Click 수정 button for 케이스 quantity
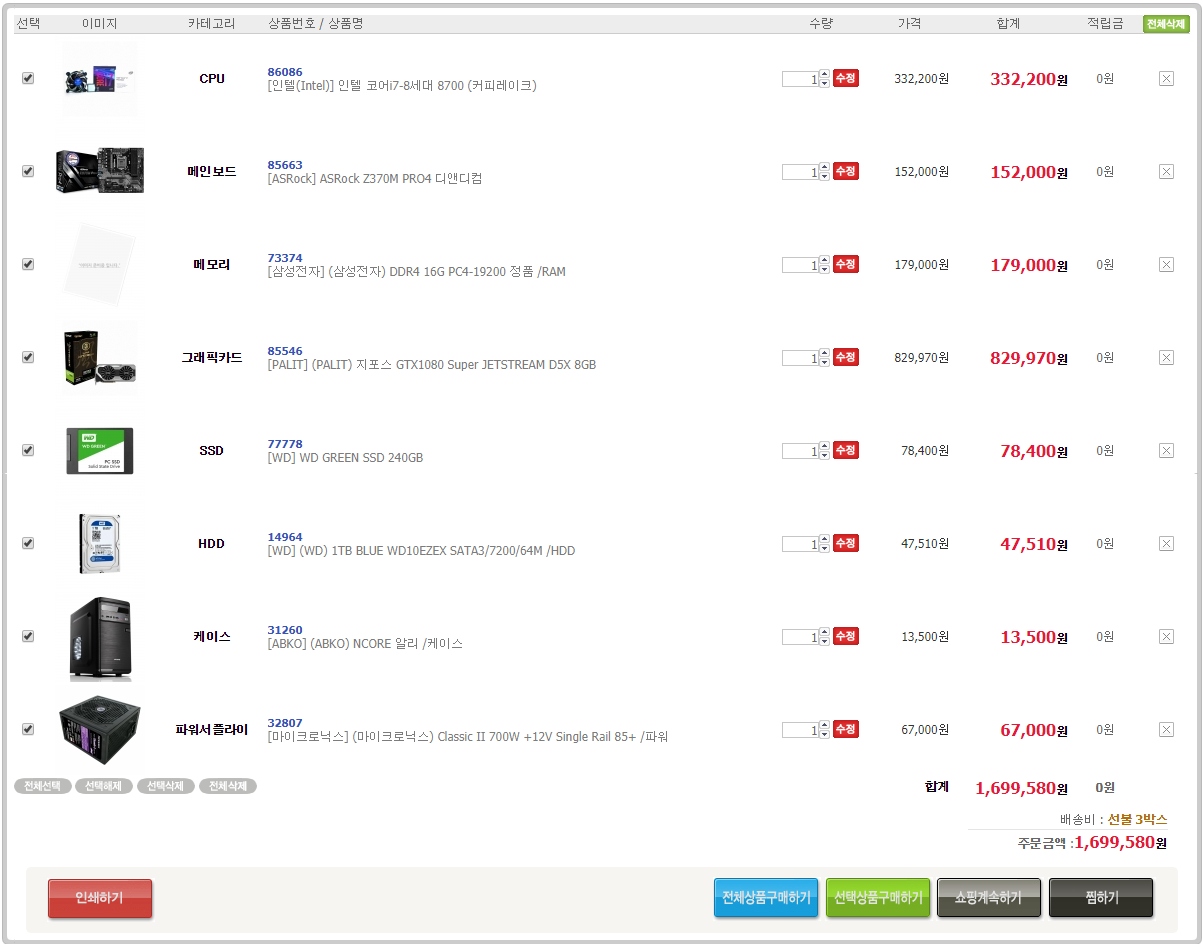 pos(846,636)
